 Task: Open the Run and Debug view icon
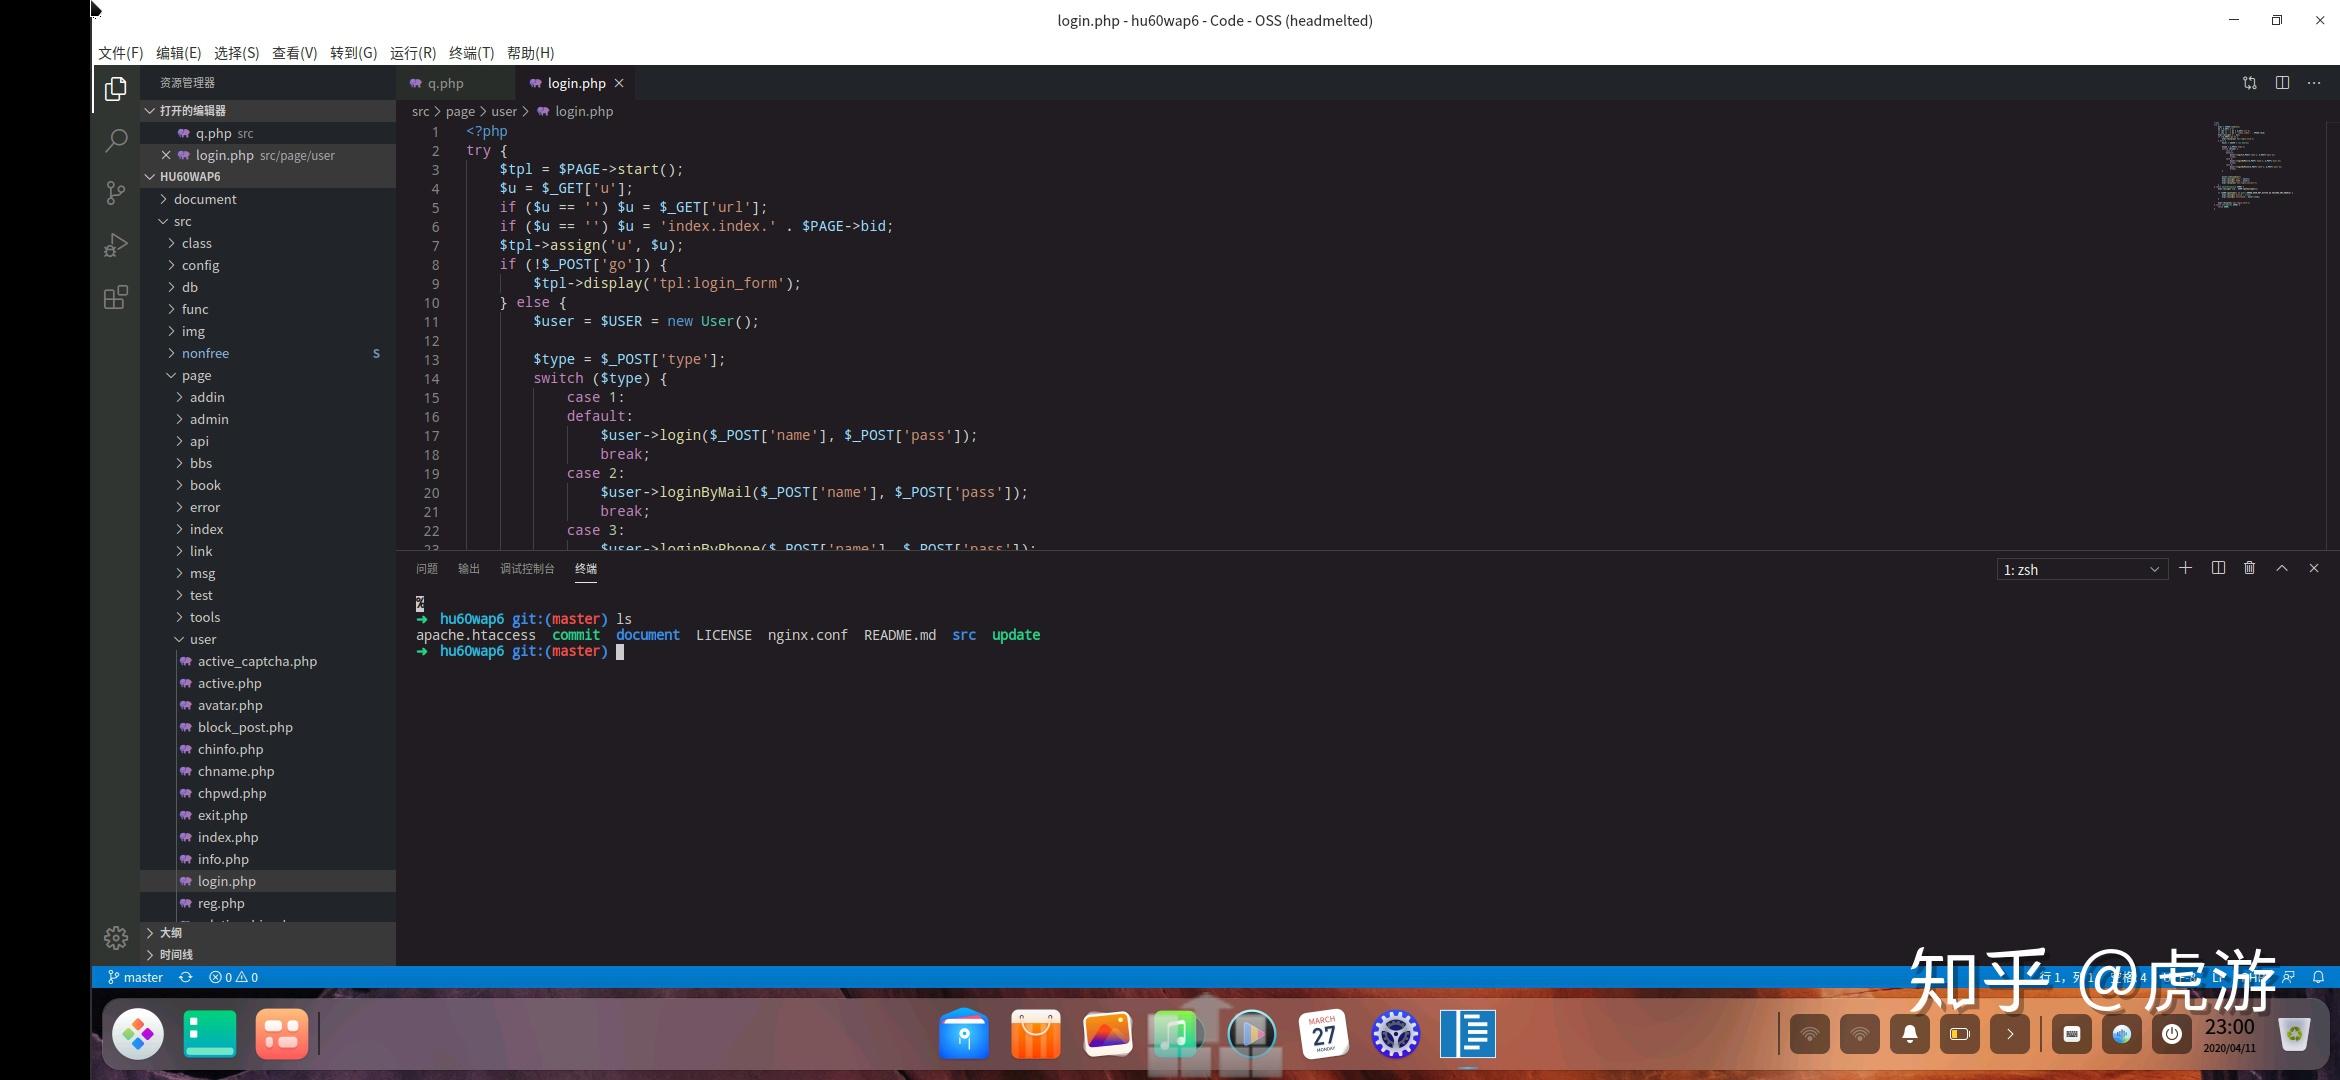pyautogui.click(x=116, y=245)
